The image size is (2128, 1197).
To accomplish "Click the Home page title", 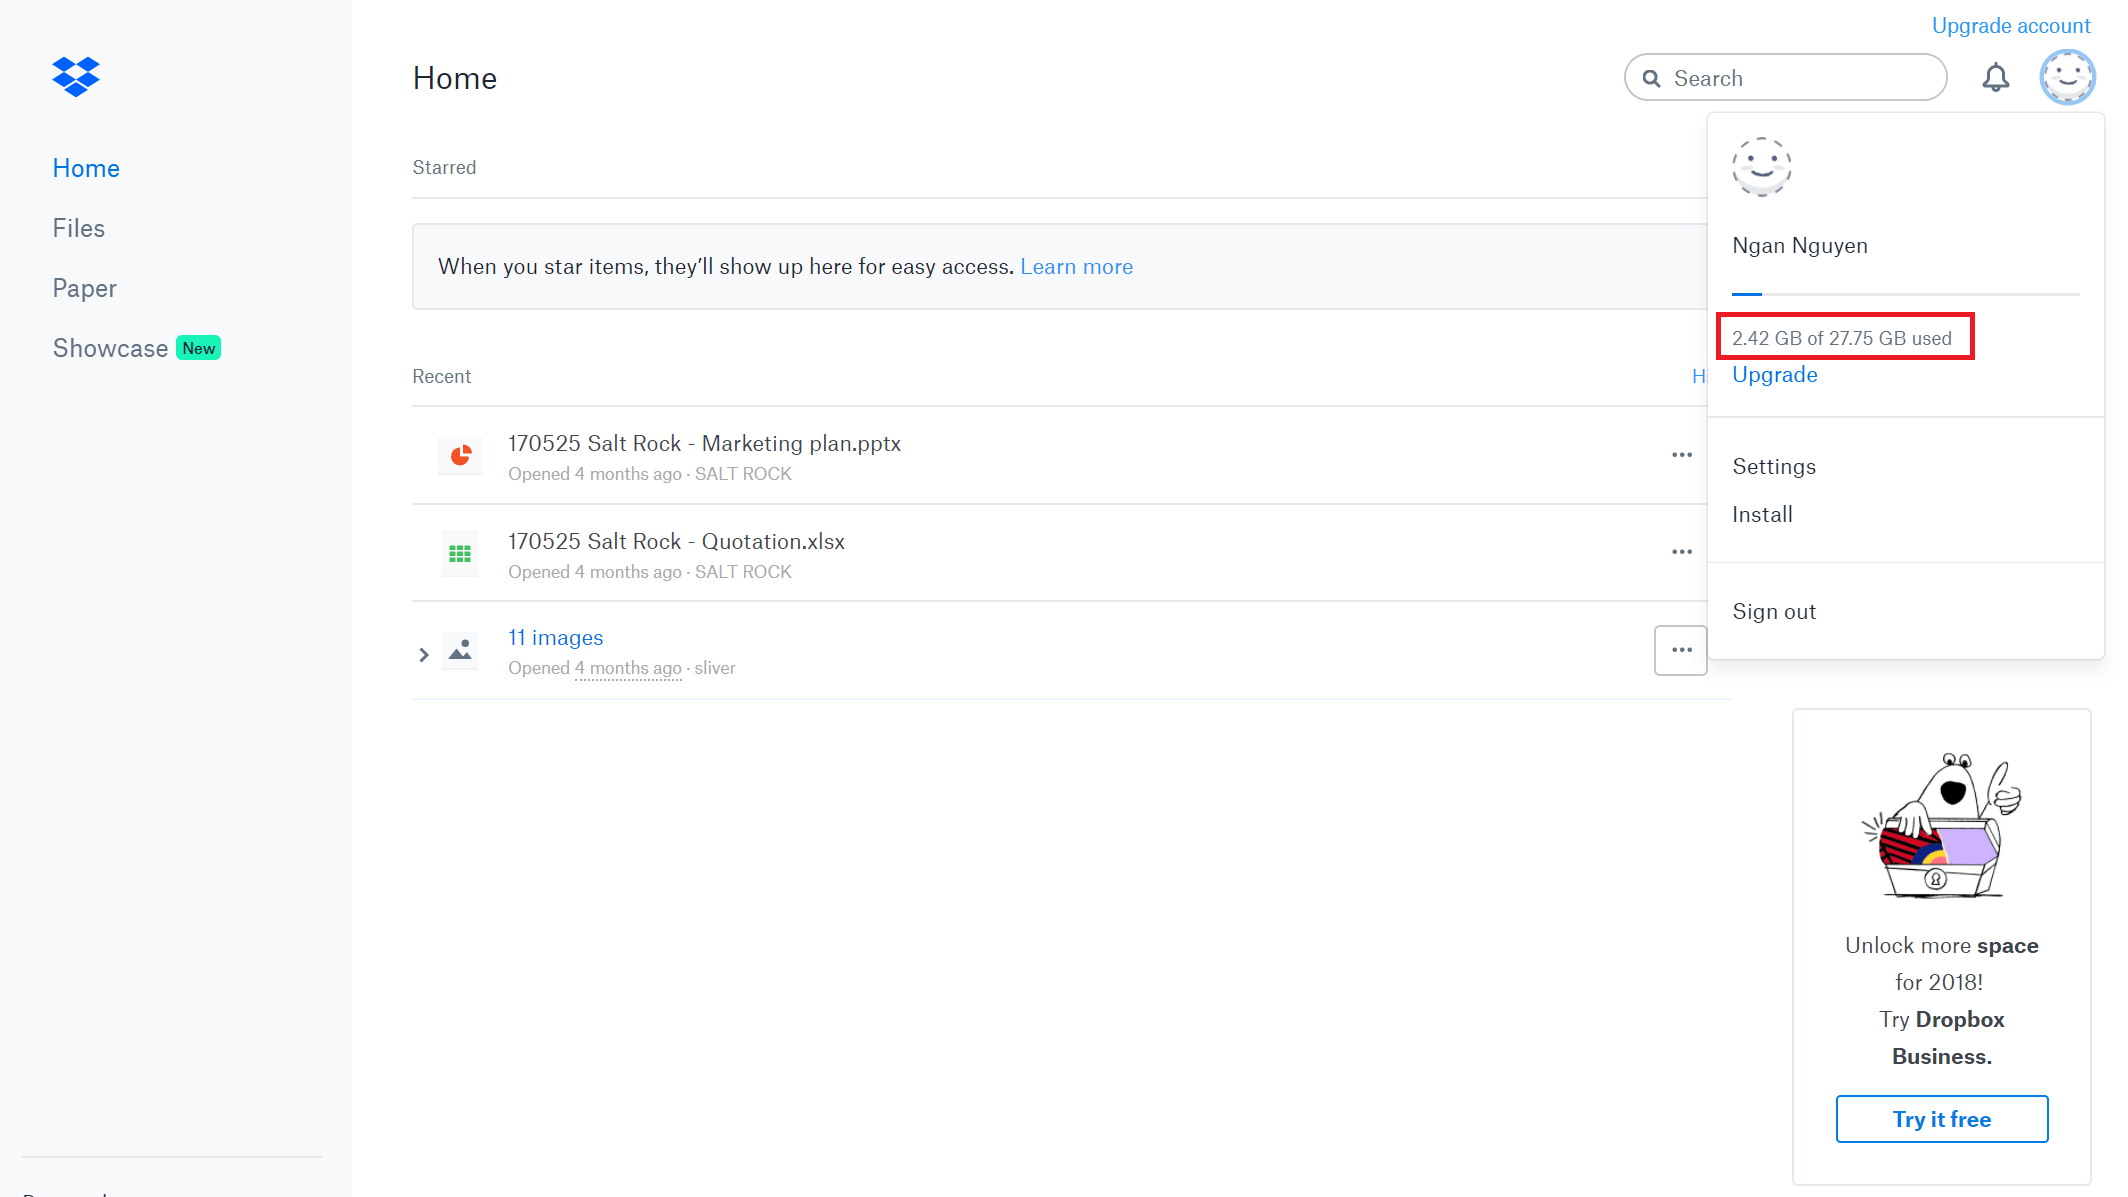I will click(x=455, y=78).
